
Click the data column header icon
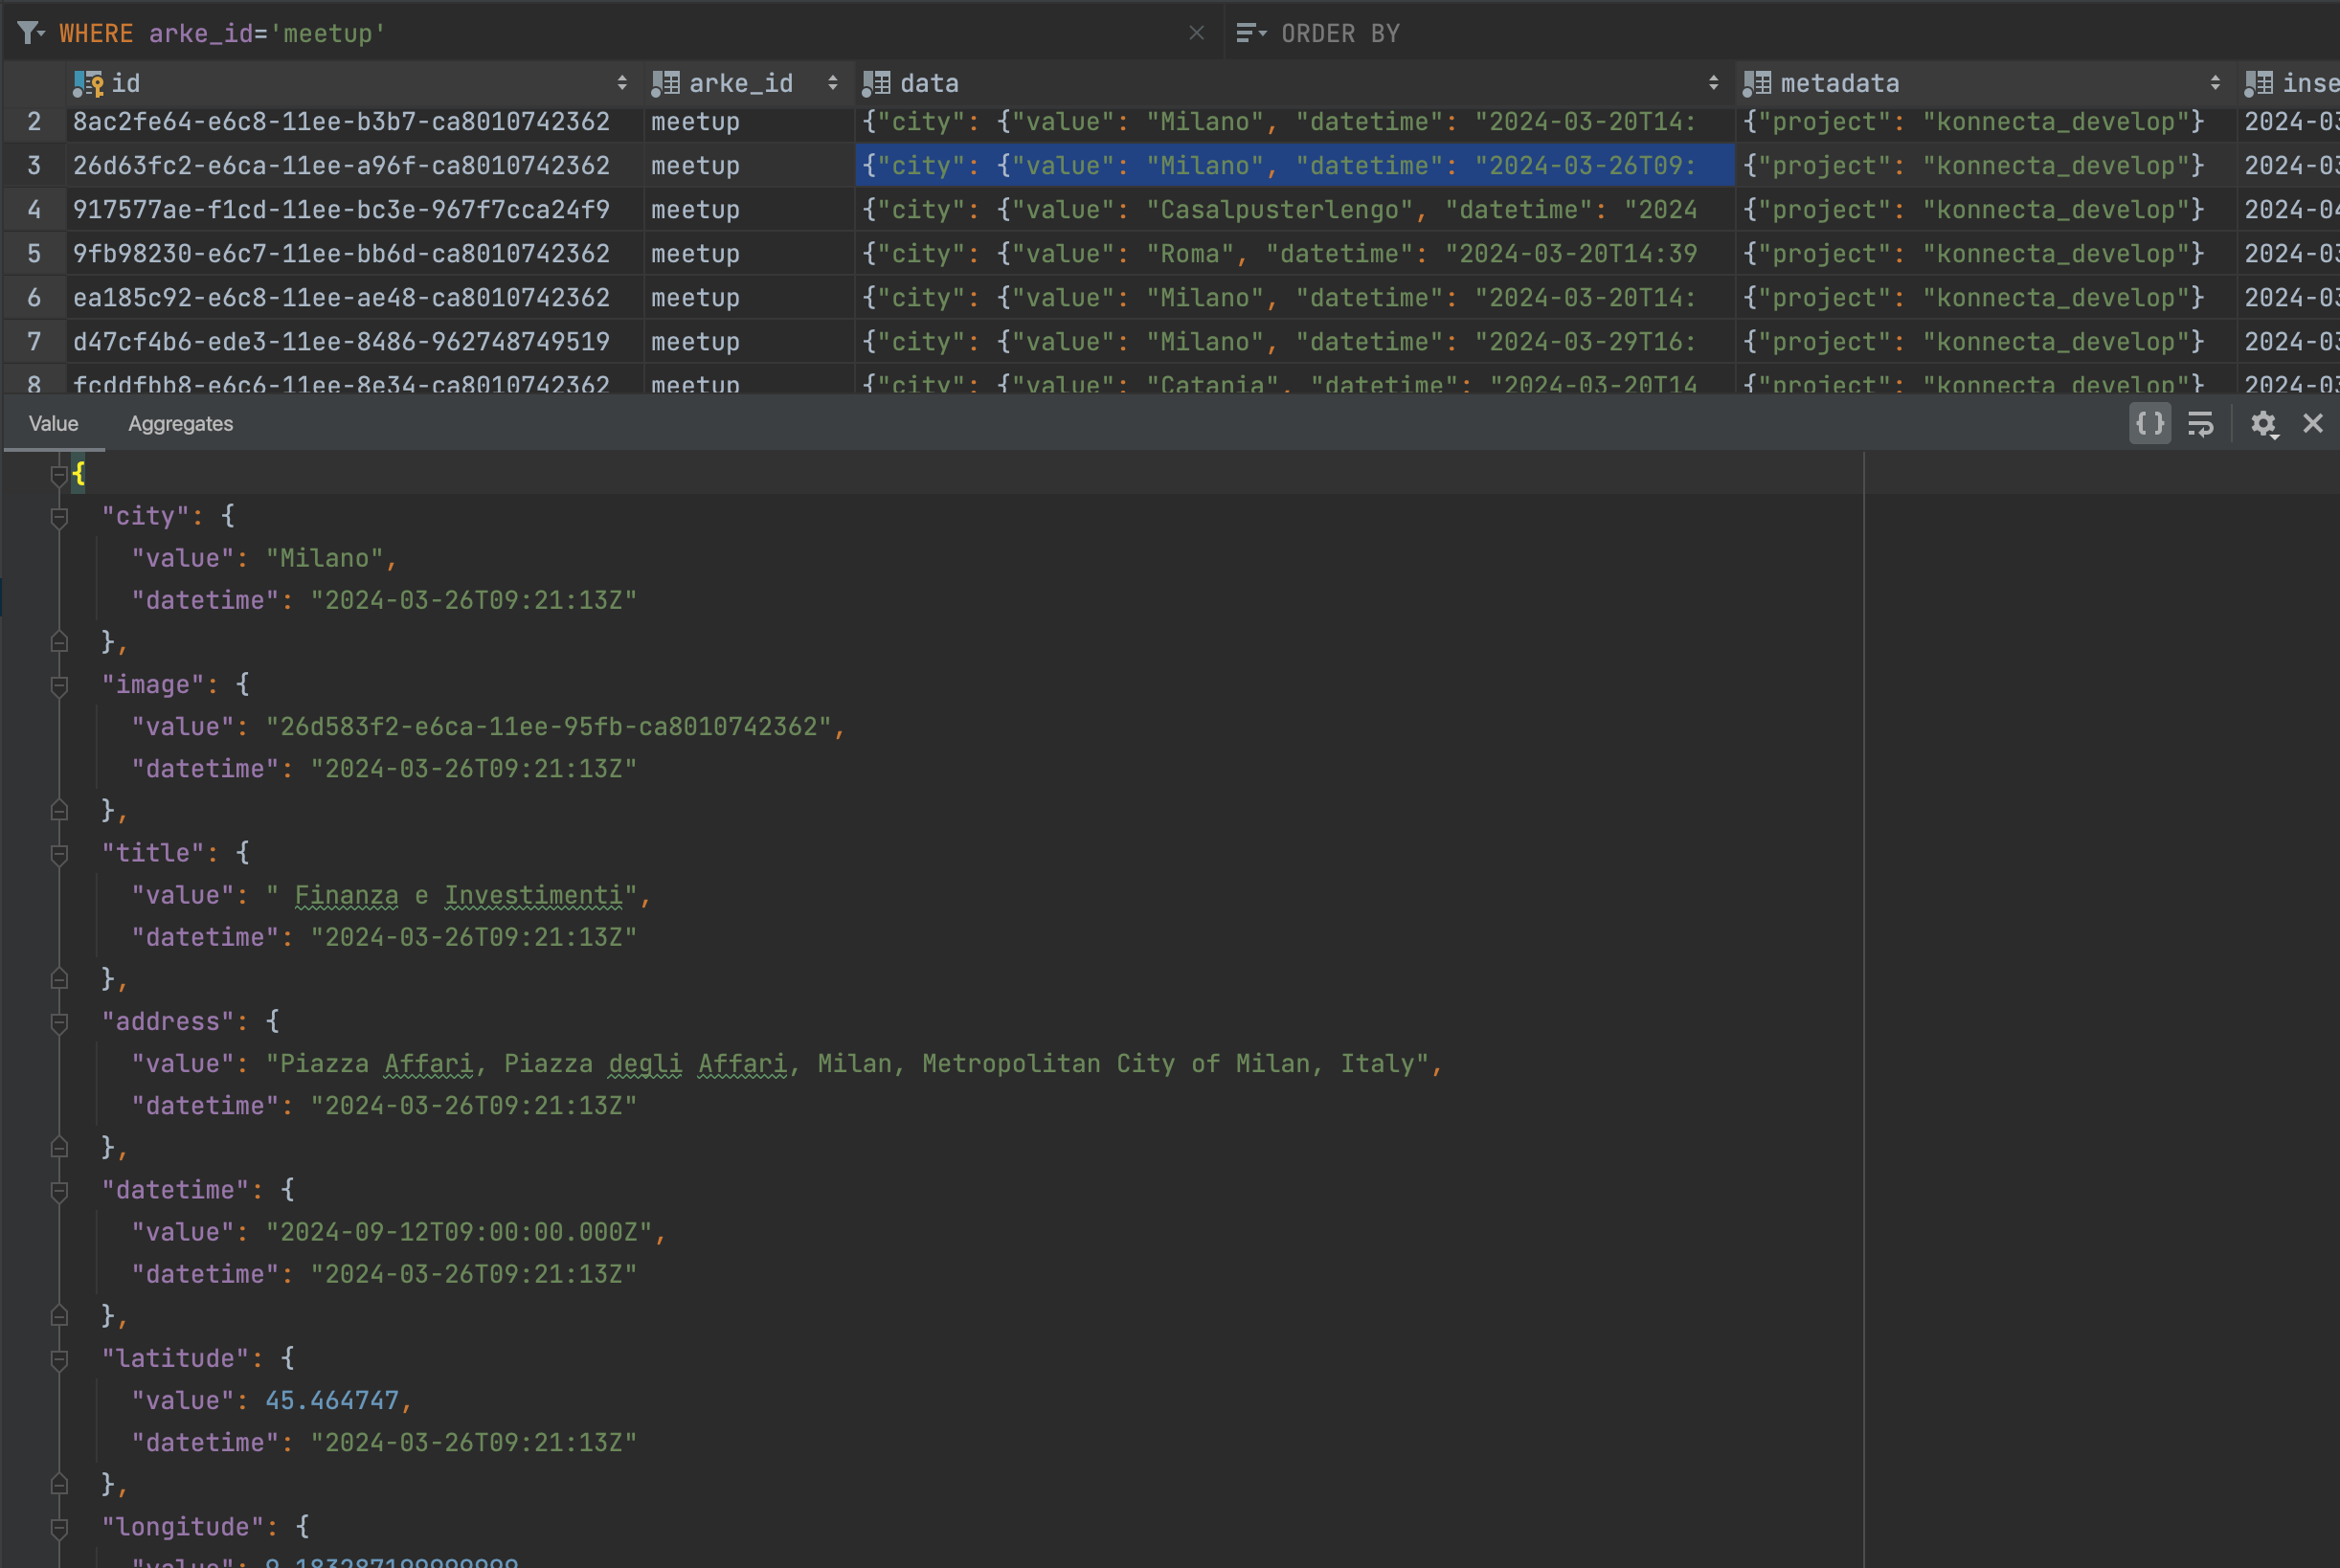tap(876, 84)
